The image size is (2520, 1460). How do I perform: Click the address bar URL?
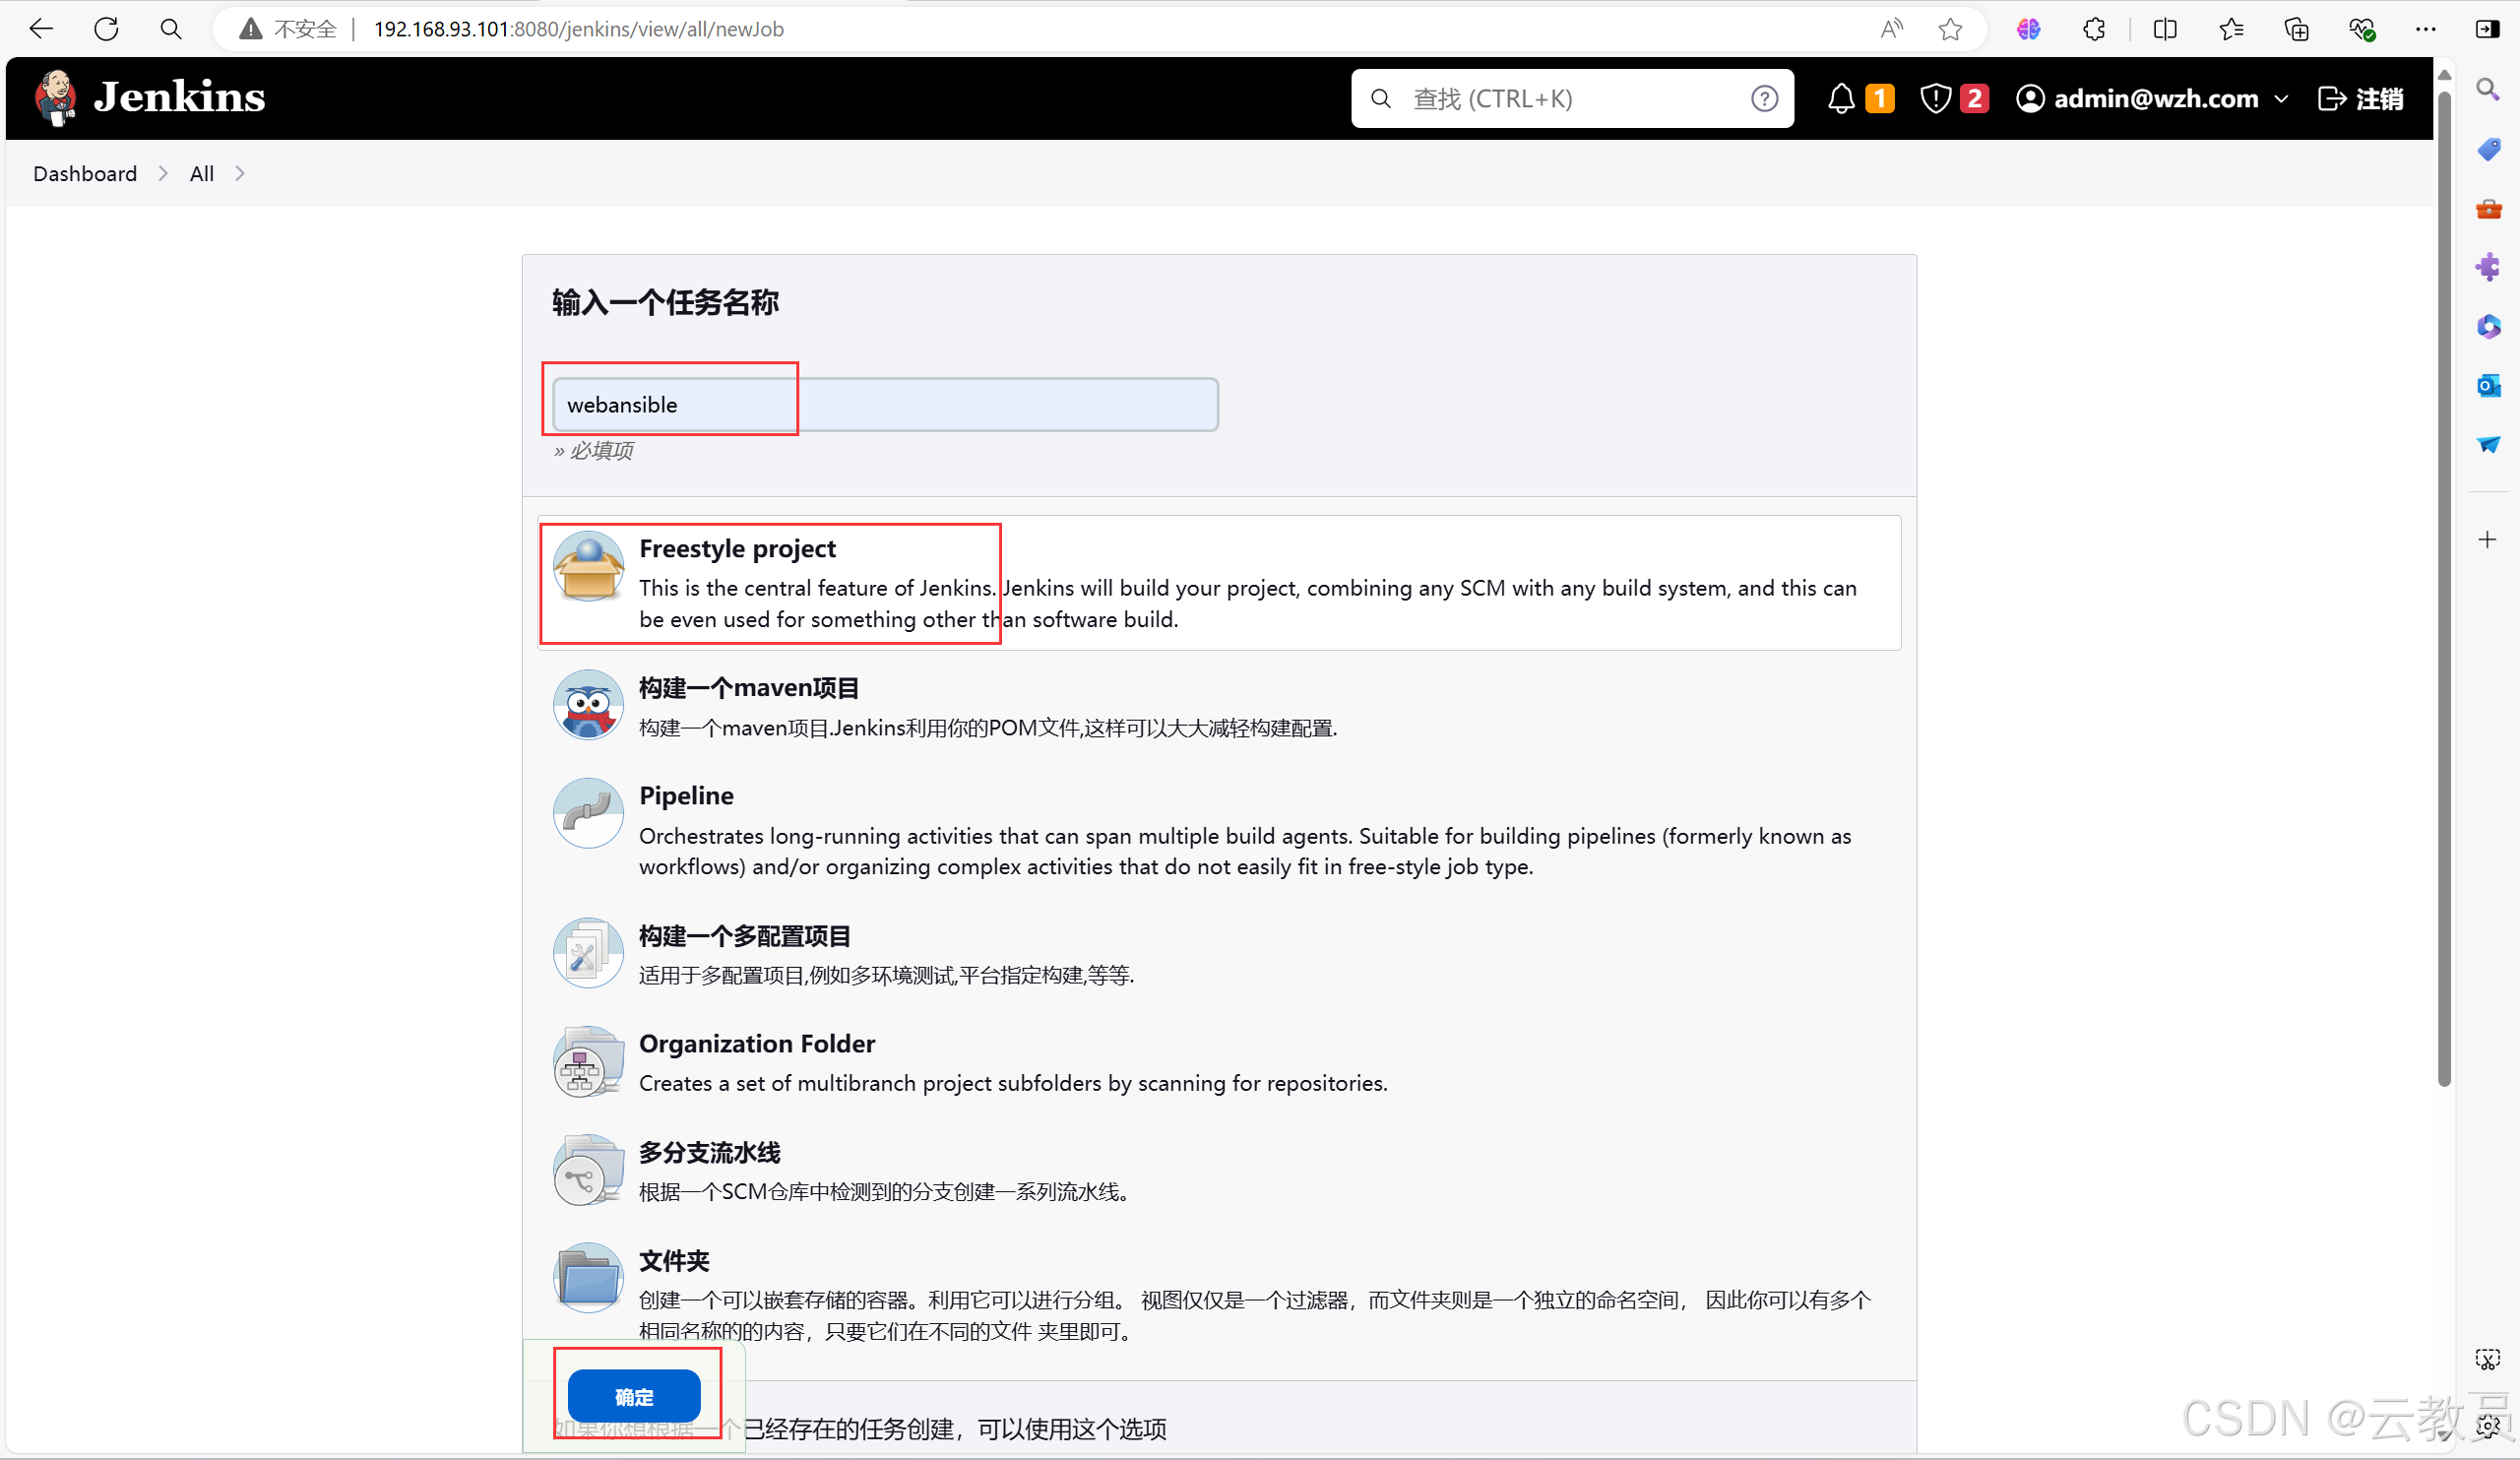point(578,29)
